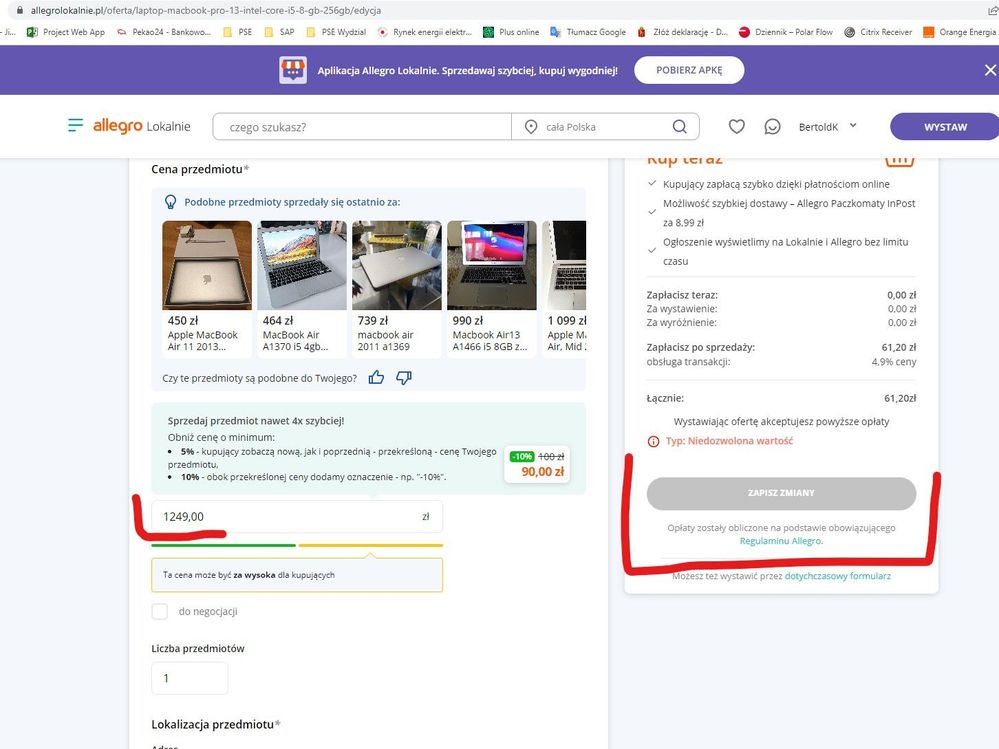Click the price field showing 1249,00

click(297, 517)
